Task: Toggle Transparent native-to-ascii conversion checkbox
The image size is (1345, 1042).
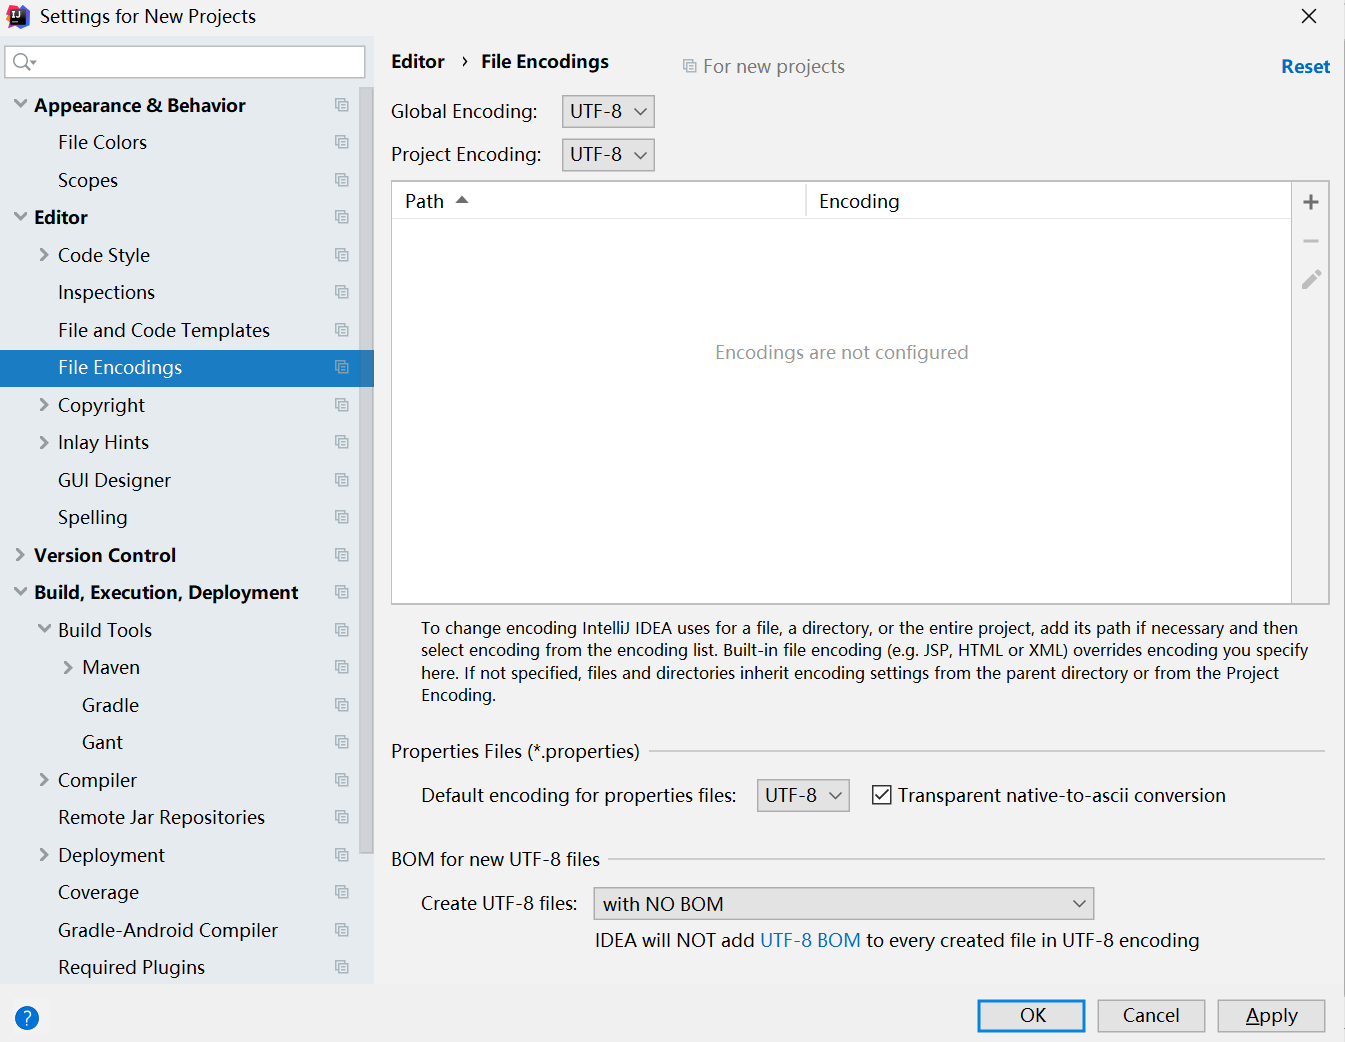Action: (881, 795)
